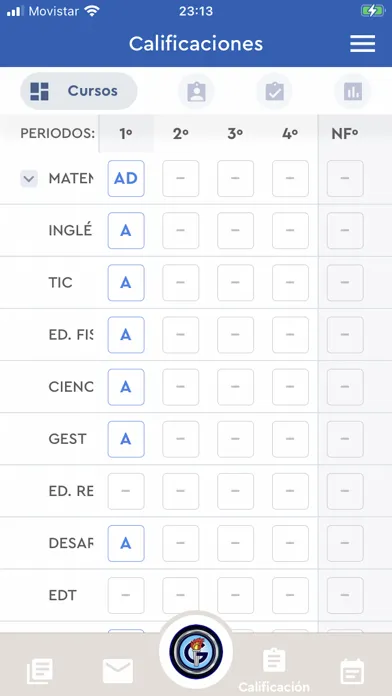The height and width of the screenshot is (696, 392).
Task: Expand the MATEM course row chevron
Action: click(x=29, y=179)
